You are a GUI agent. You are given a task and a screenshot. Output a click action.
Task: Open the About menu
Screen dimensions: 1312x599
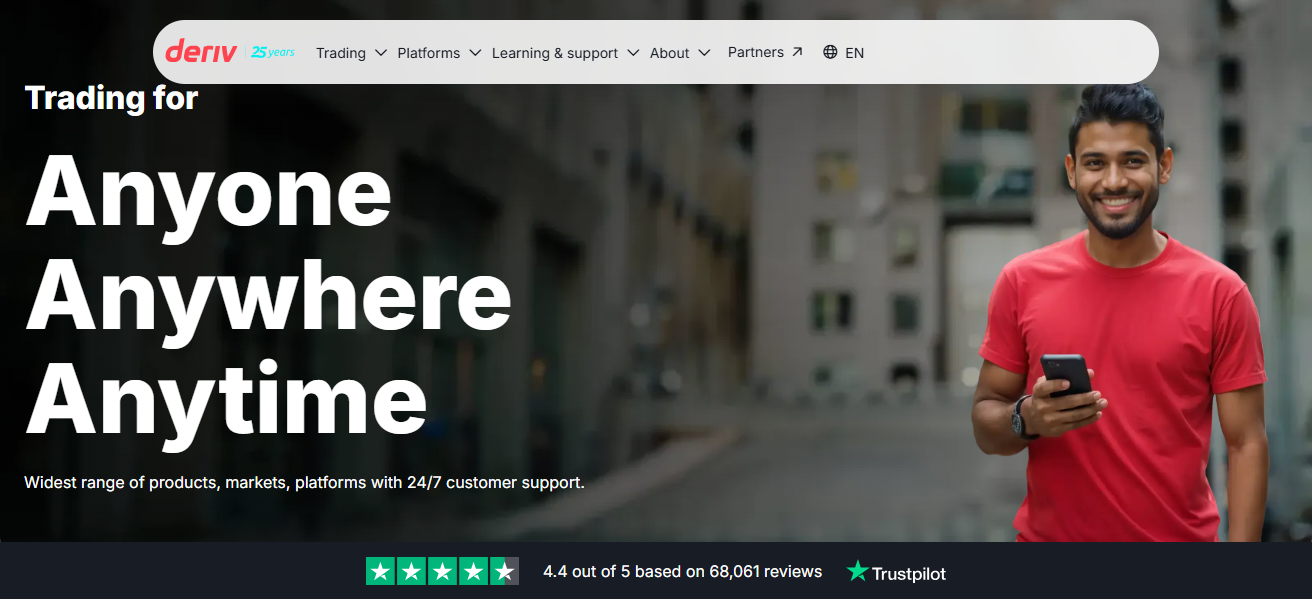click(669, 53)
